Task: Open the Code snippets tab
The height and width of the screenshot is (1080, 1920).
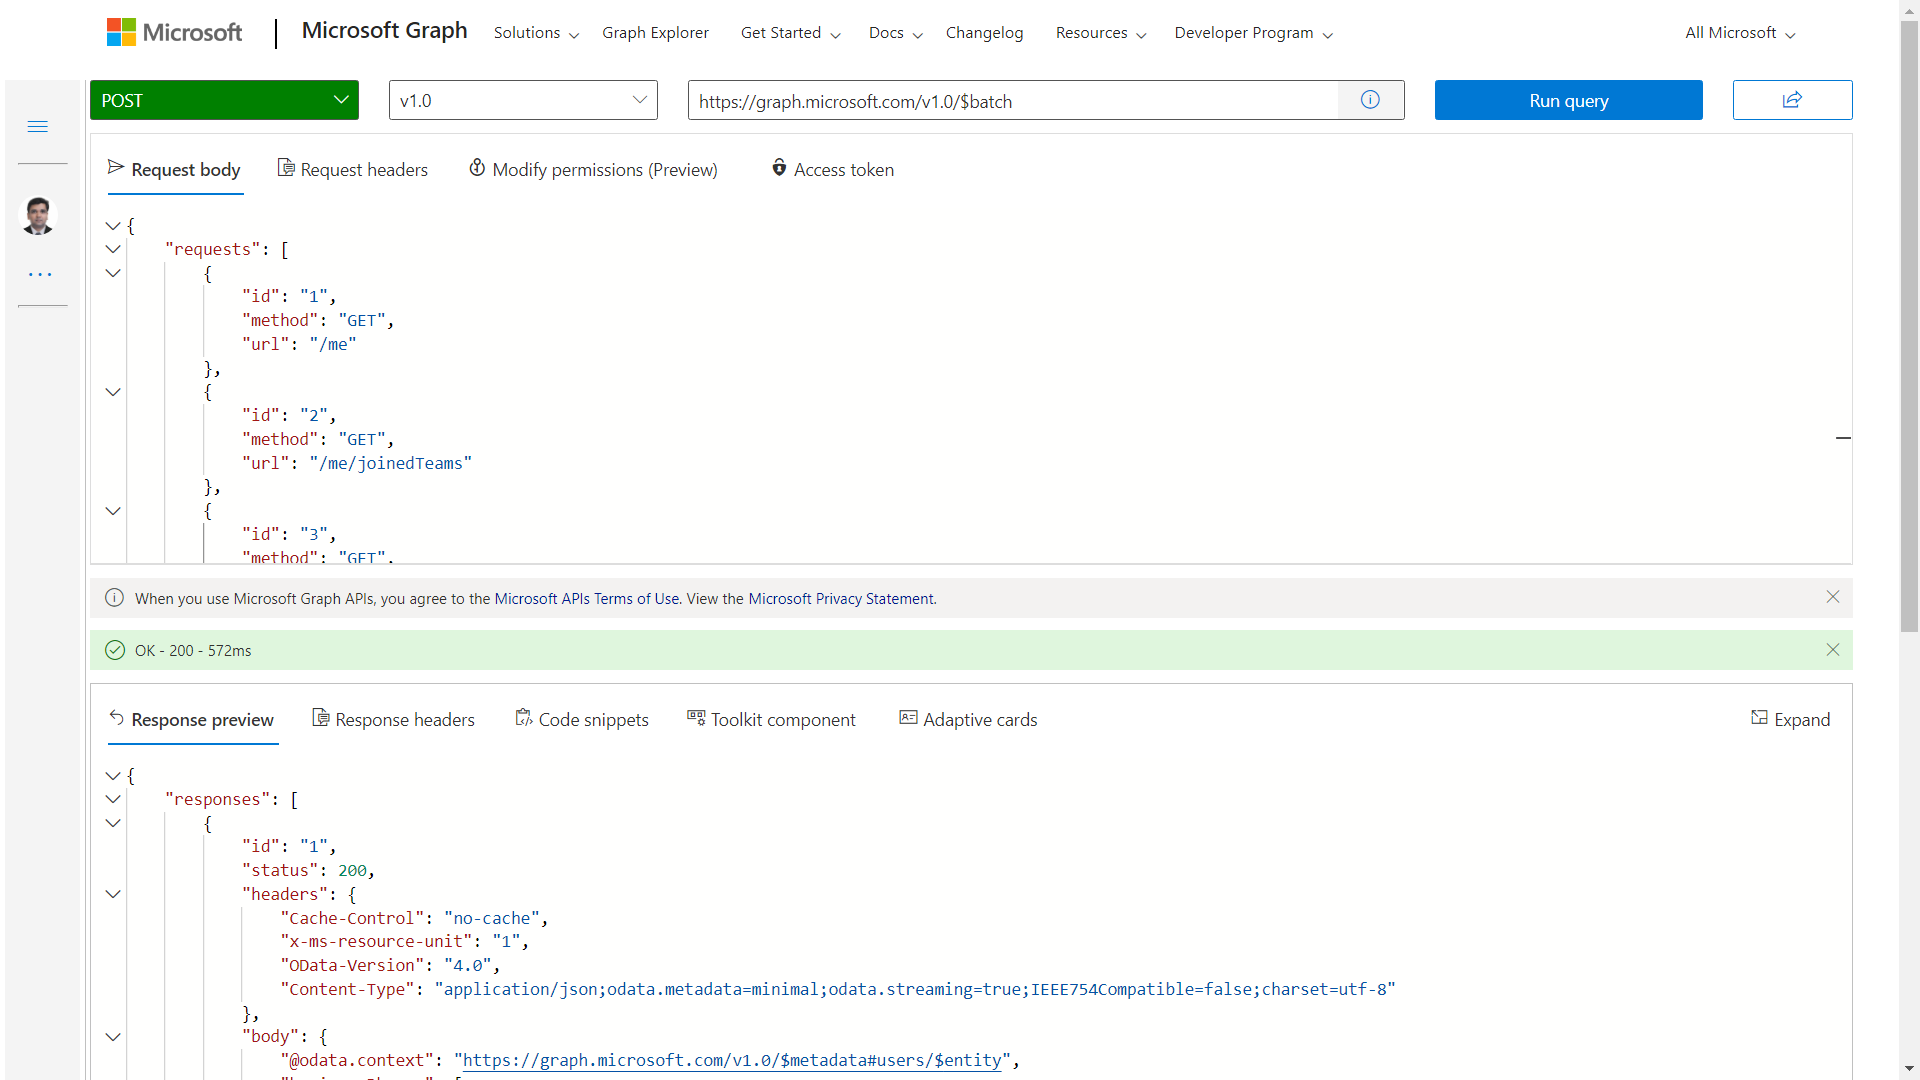Action: pyautogui.click(x=582, y=719)
